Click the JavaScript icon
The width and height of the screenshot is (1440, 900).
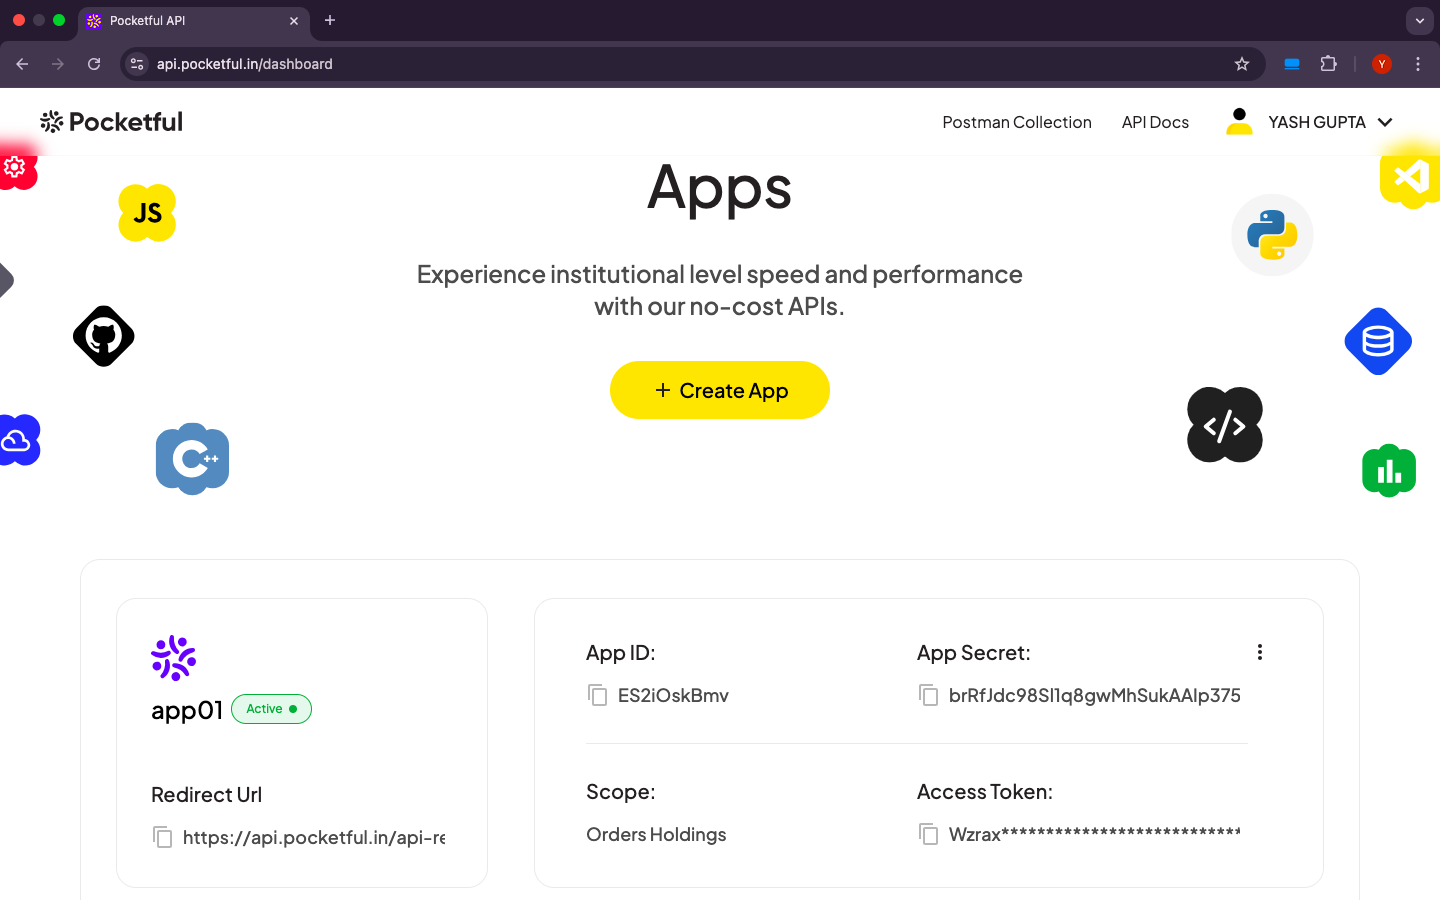click(147, 212)
